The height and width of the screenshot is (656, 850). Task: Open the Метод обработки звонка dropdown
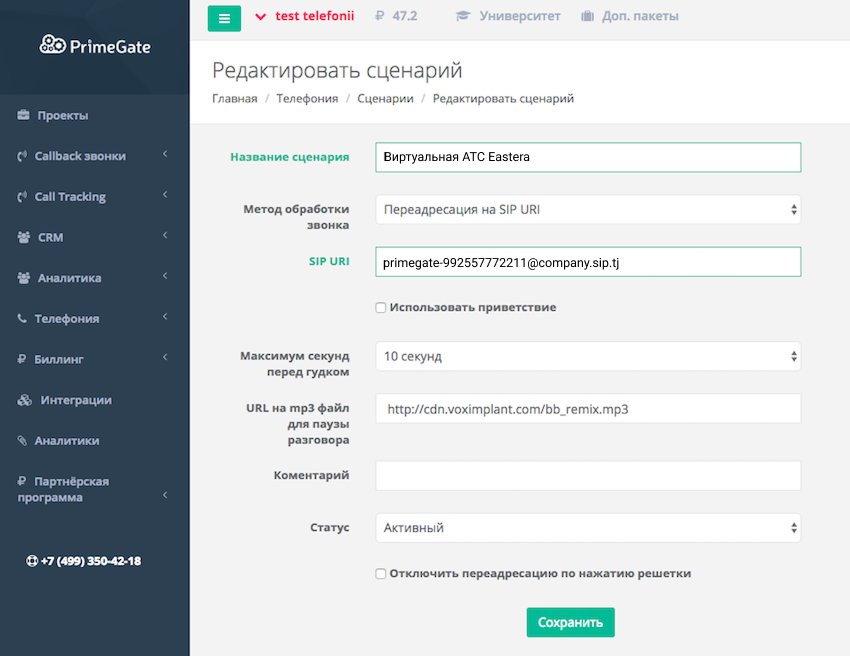pos(588,210)
